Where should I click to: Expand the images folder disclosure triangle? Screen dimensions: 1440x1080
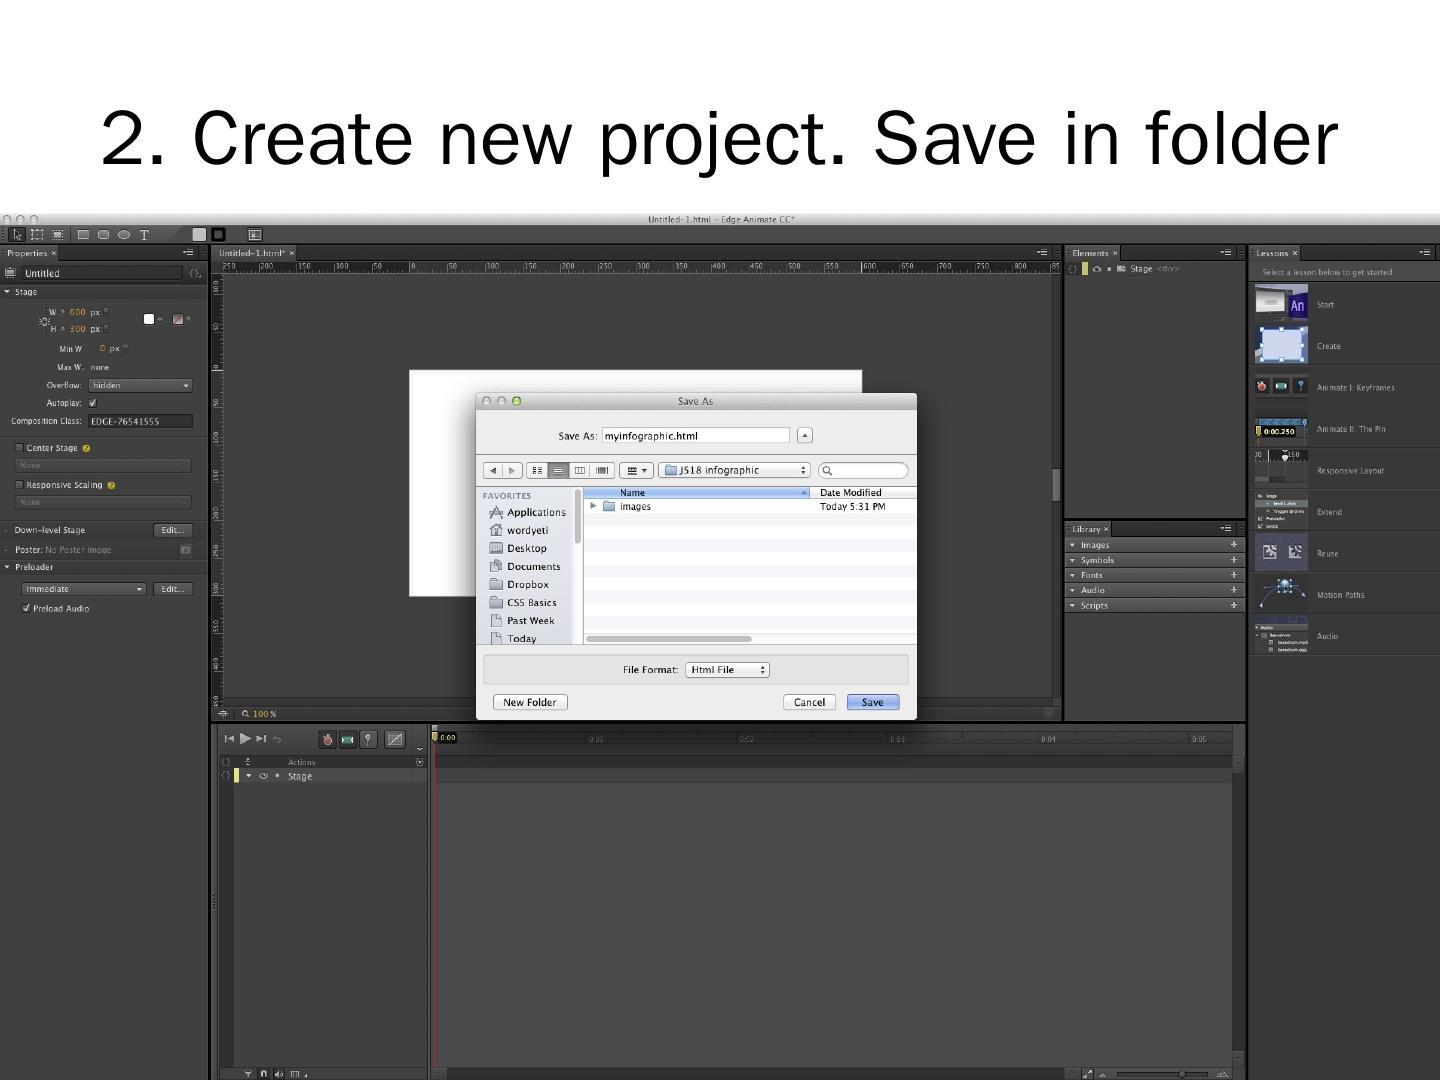[594, 506]
